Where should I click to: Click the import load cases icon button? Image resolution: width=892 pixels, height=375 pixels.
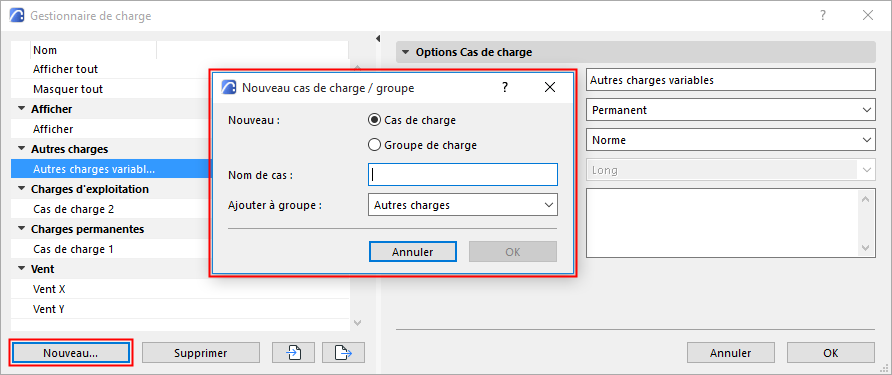[293, 353]
